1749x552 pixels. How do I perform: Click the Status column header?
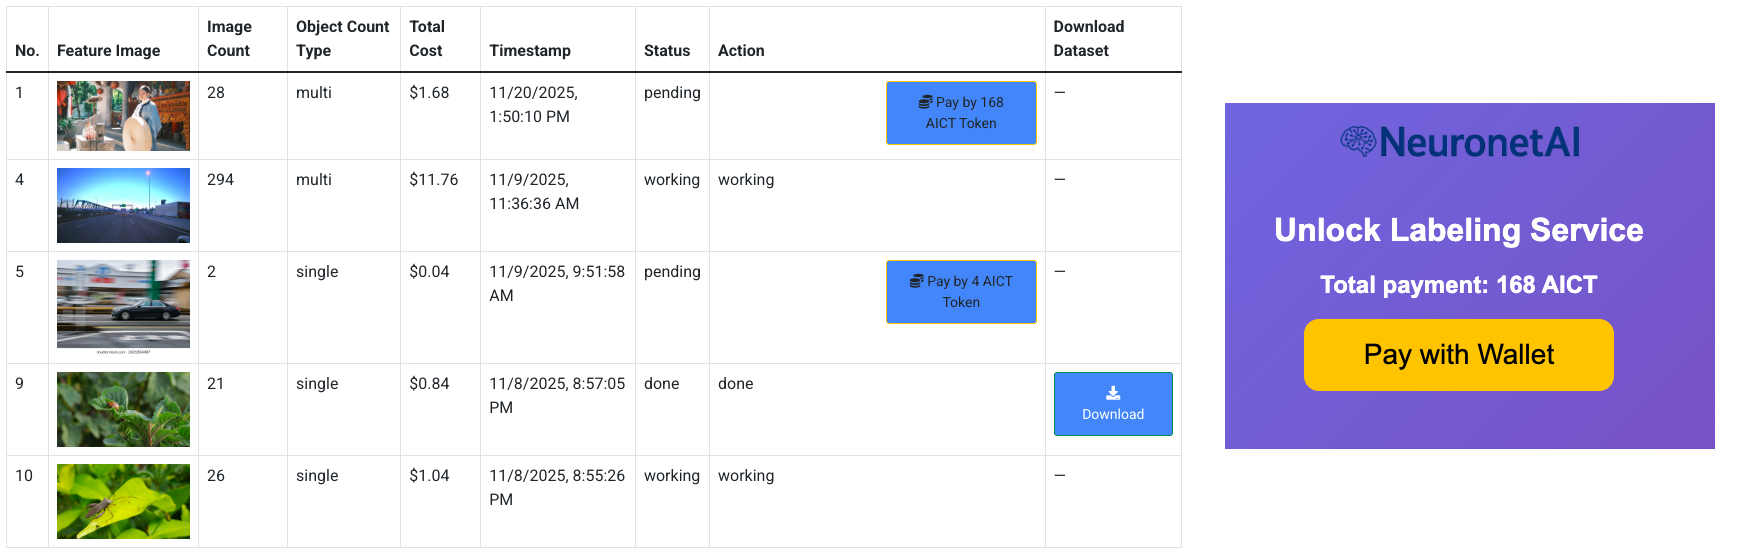(667, 51)
